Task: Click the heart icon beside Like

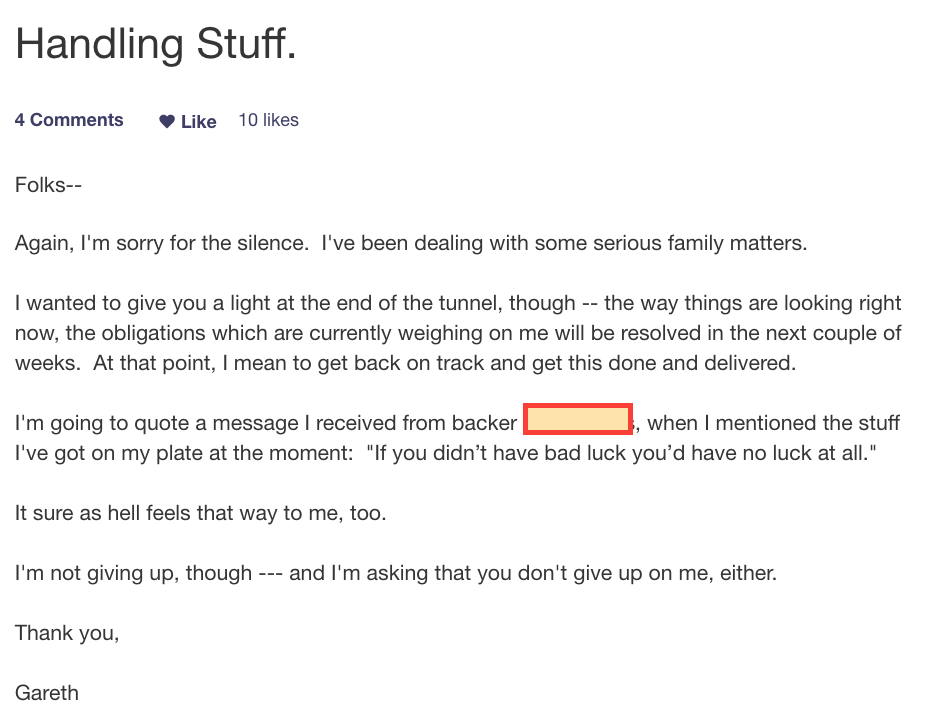Action: (166, 121)
